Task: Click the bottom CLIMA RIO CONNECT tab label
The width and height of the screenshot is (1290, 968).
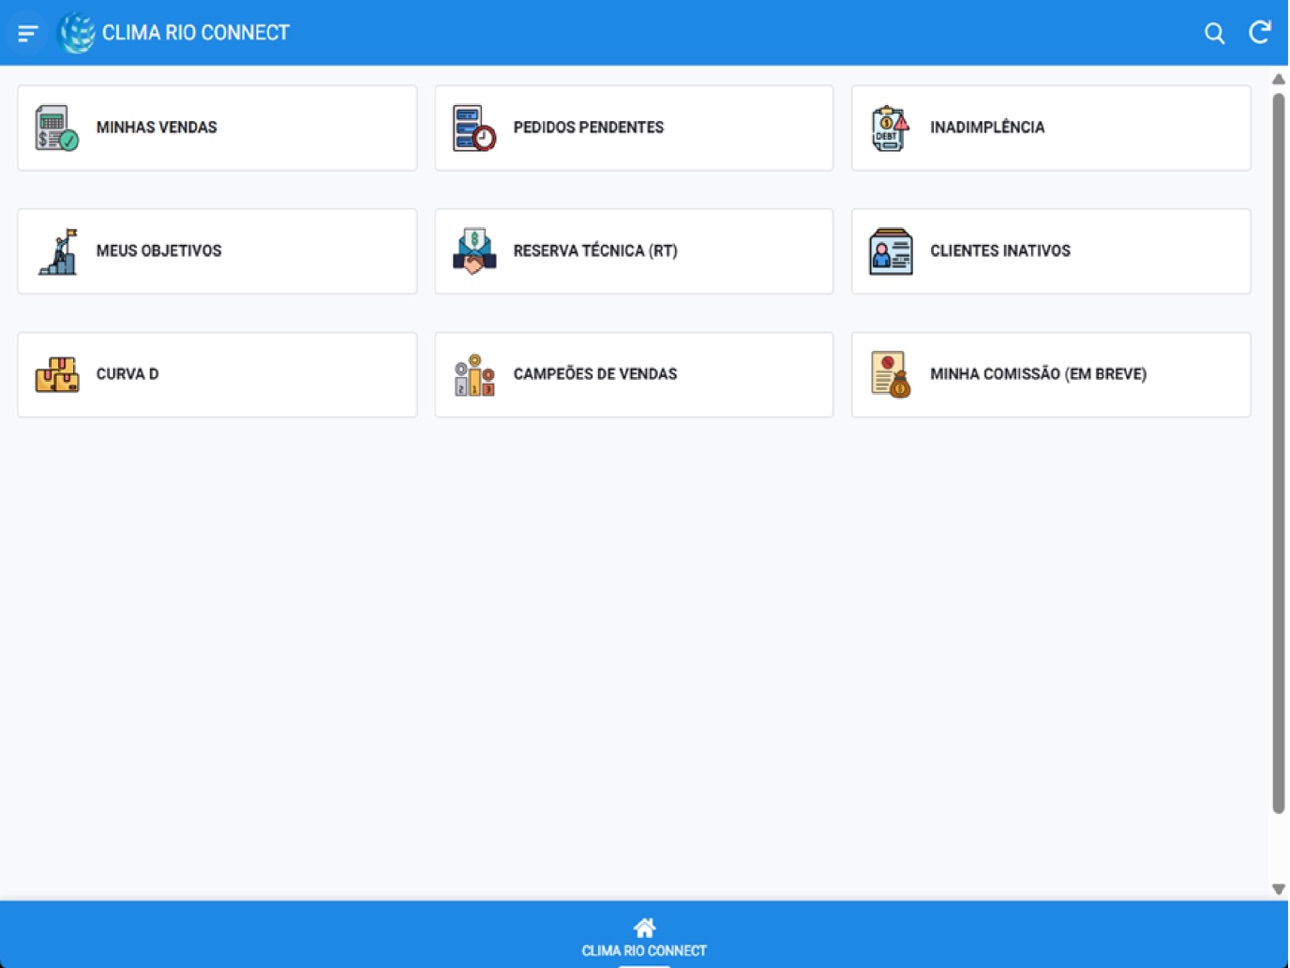Action: point(644,951)
